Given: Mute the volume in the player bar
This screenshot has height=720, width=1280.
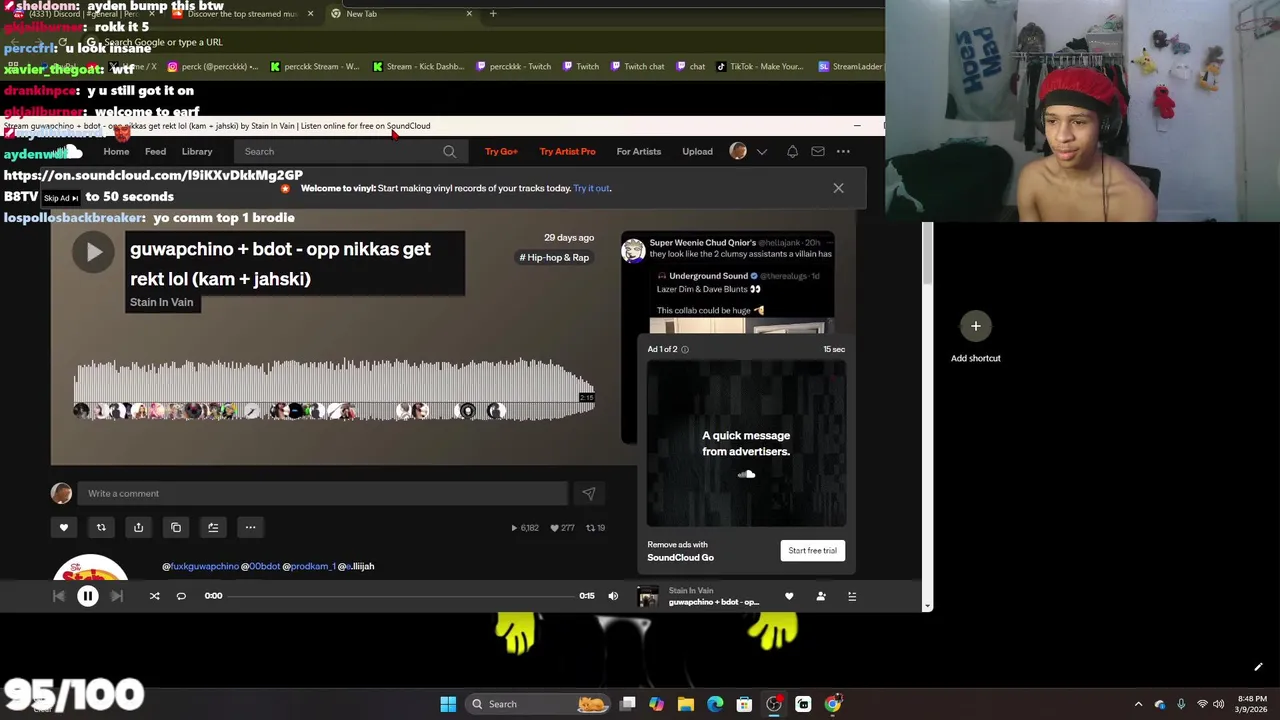Looking at the screenshot, I should (x=613, y=596).
